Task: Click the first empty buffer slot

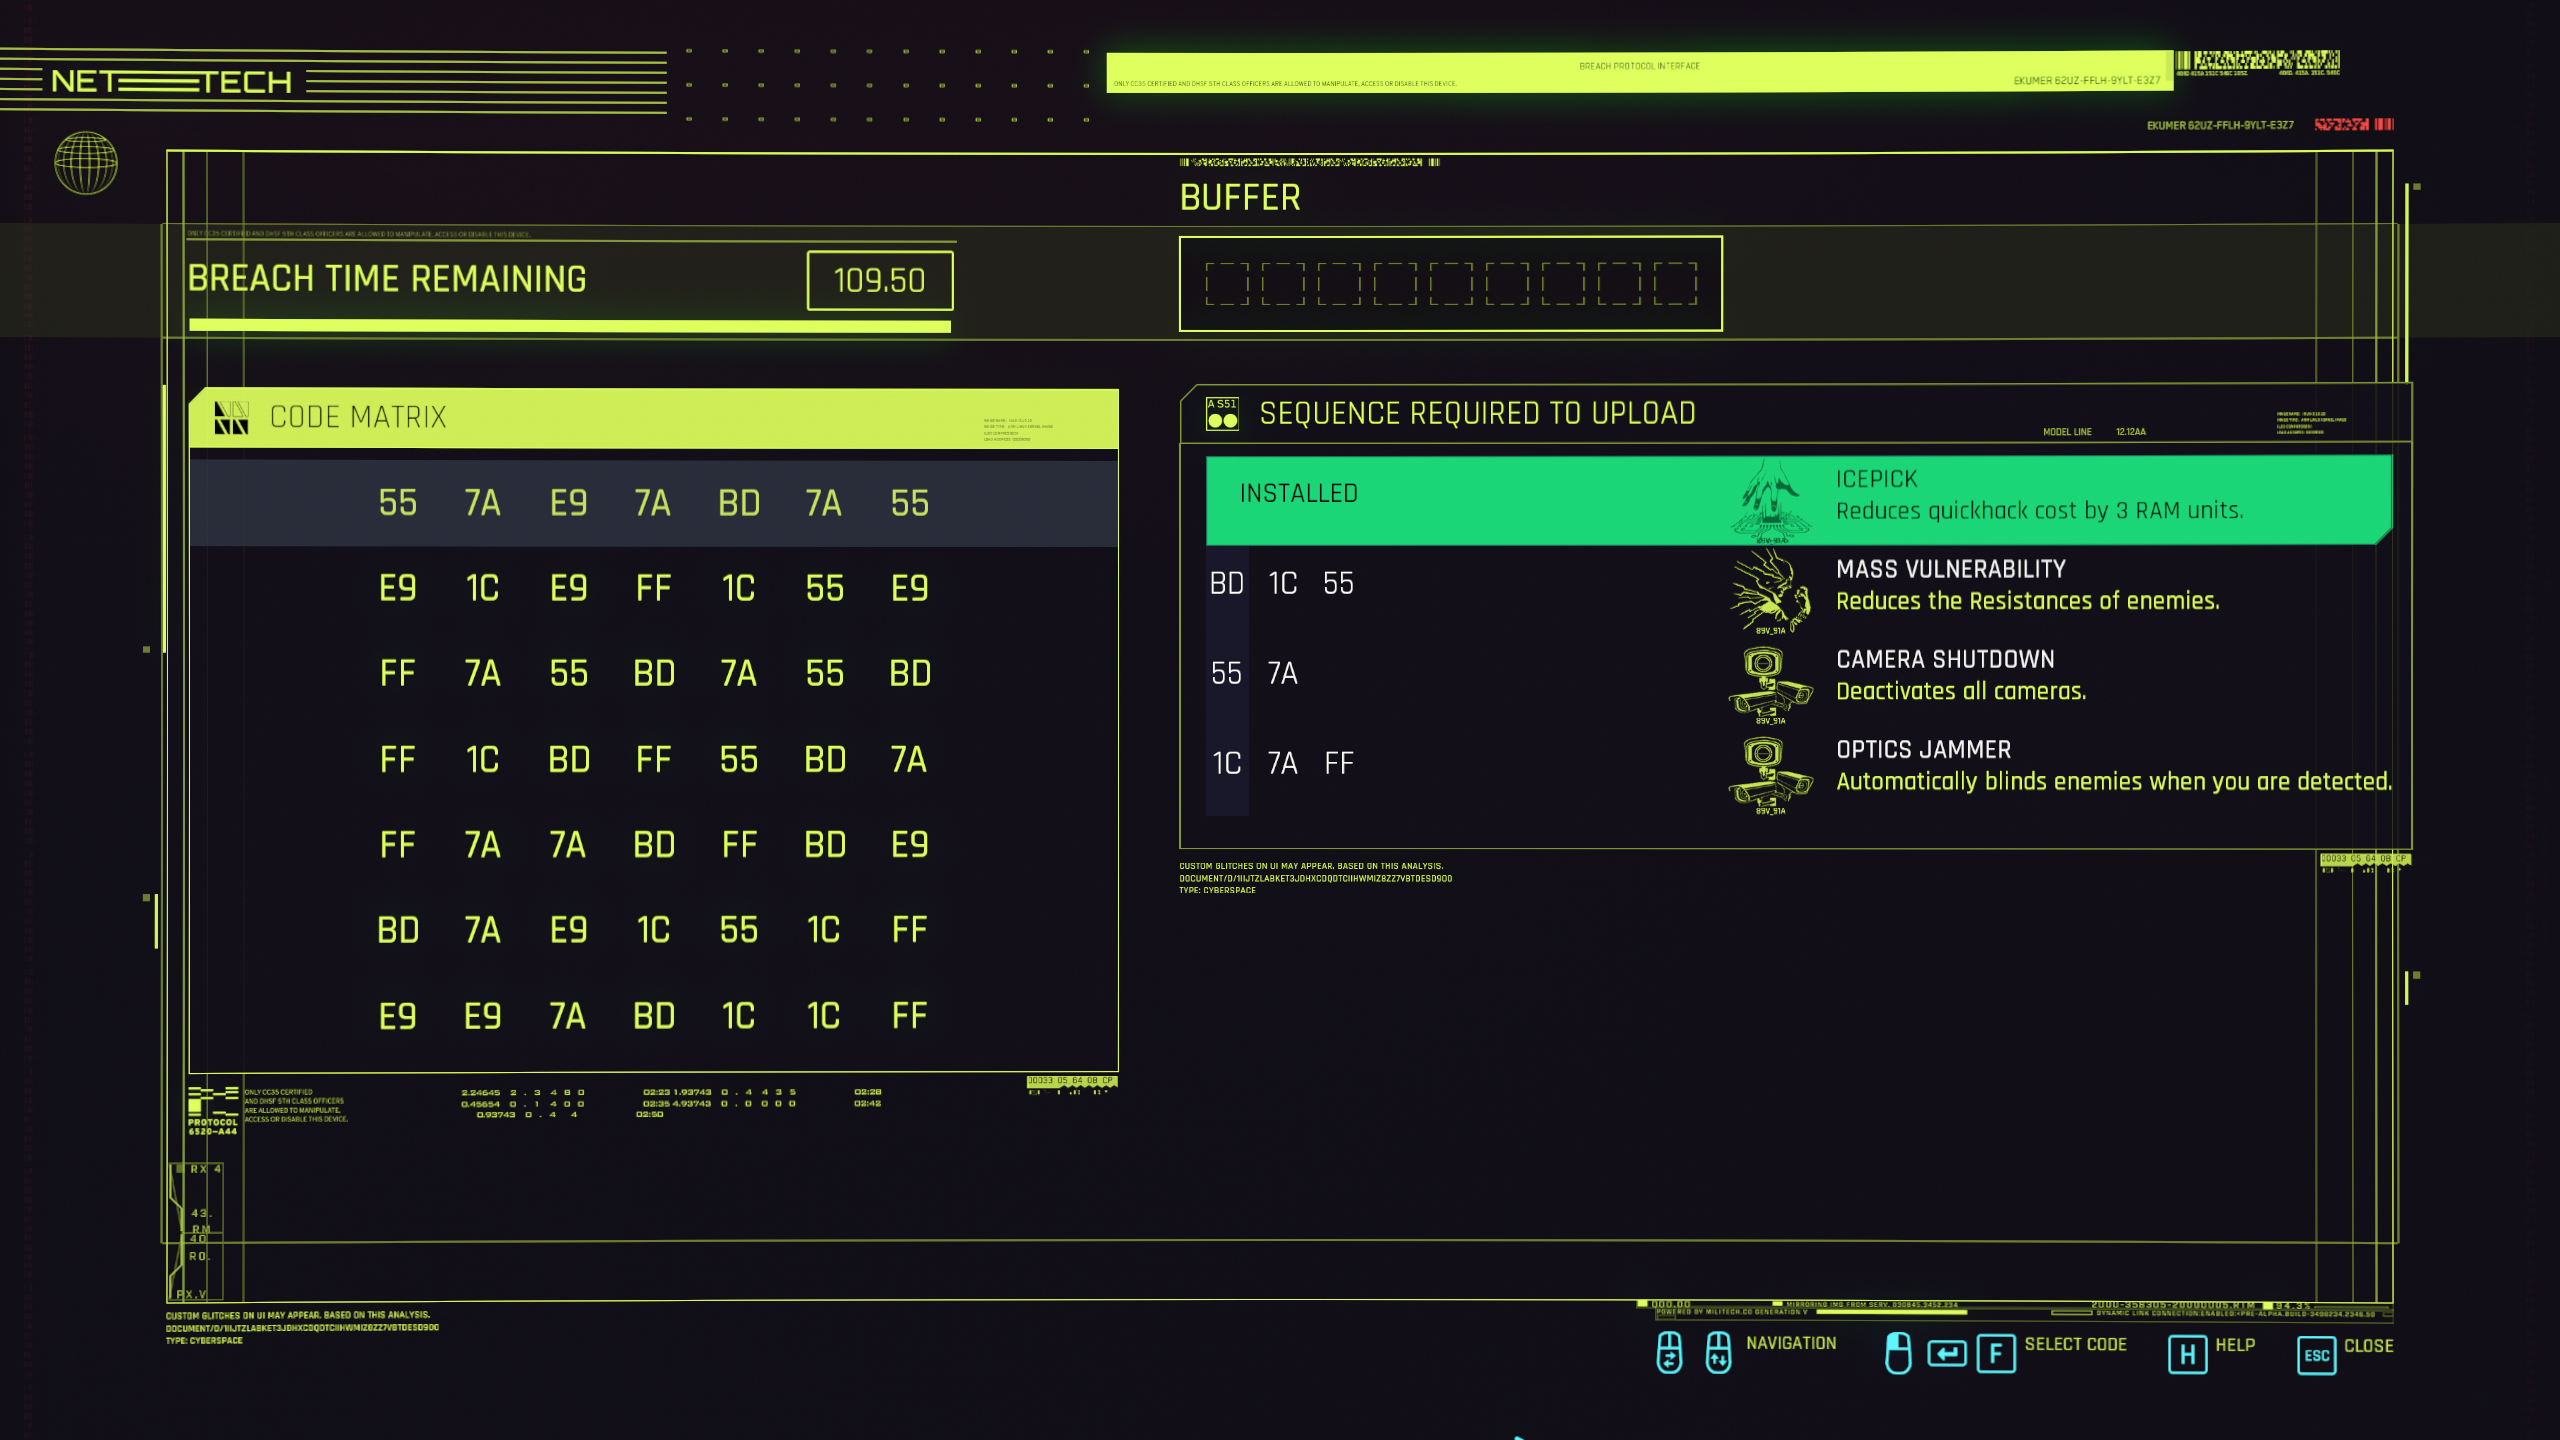Action: click(x=1226, y=284)
